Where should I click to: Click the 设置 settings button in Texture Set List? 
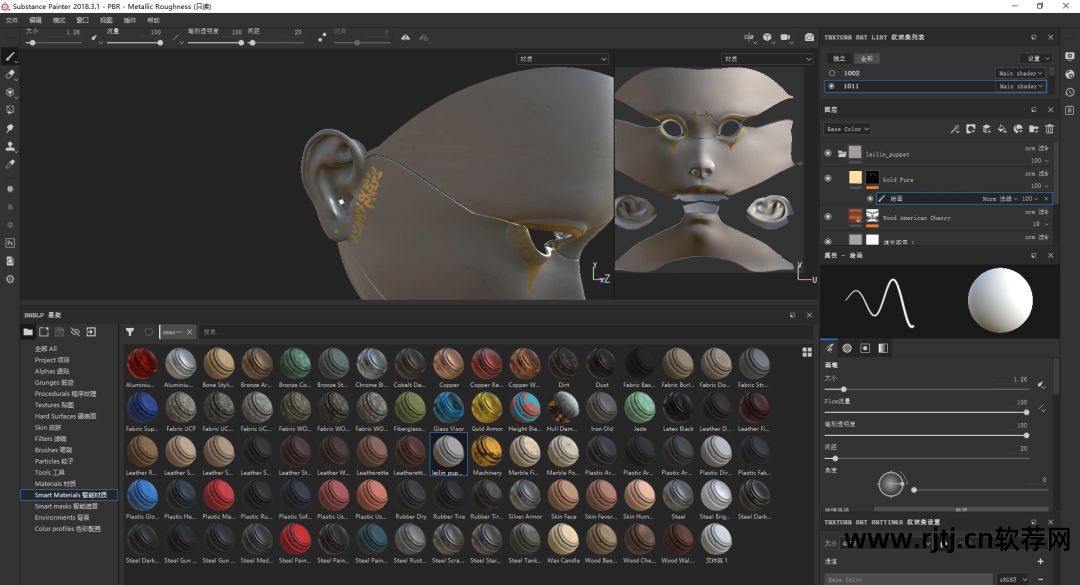pos(1034,58)
